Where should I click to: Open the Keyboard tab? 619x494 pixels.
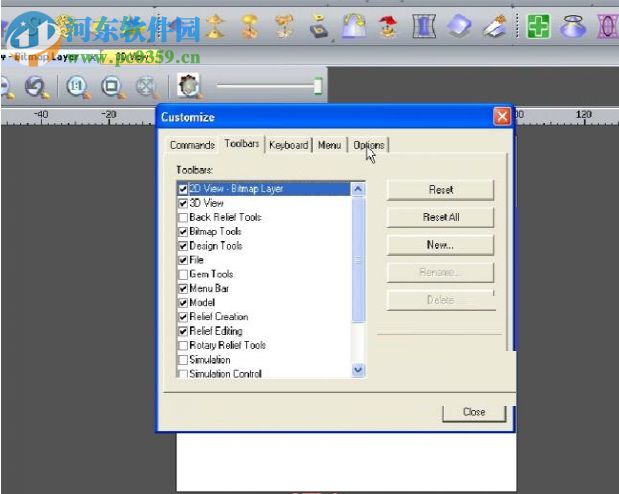(289, 145)
